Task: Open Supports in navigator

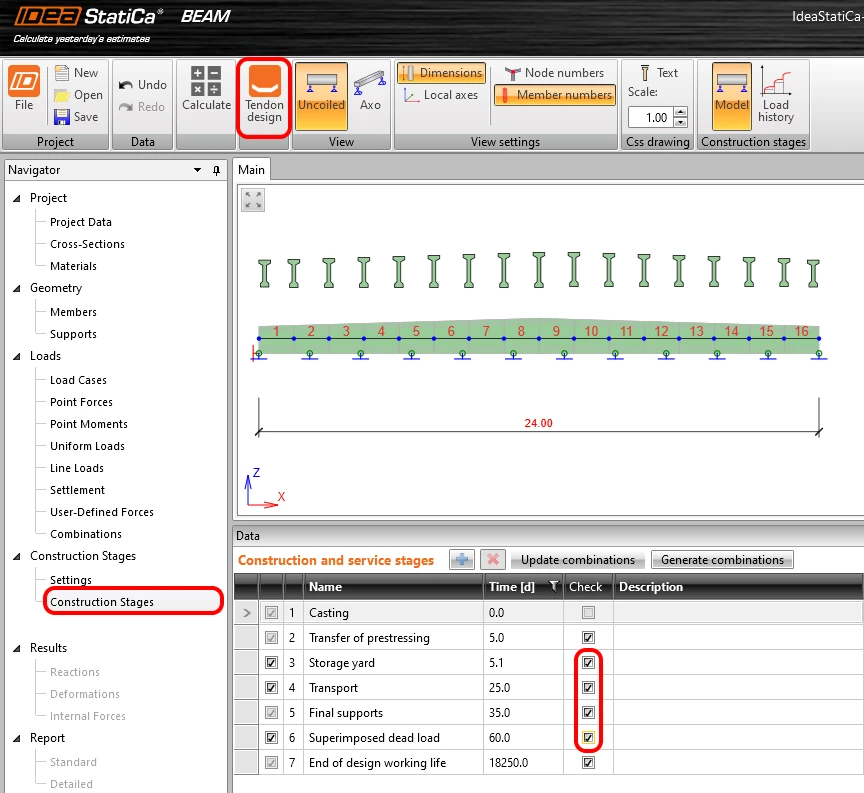Action: pyautogui.click(x=73, y=334)
